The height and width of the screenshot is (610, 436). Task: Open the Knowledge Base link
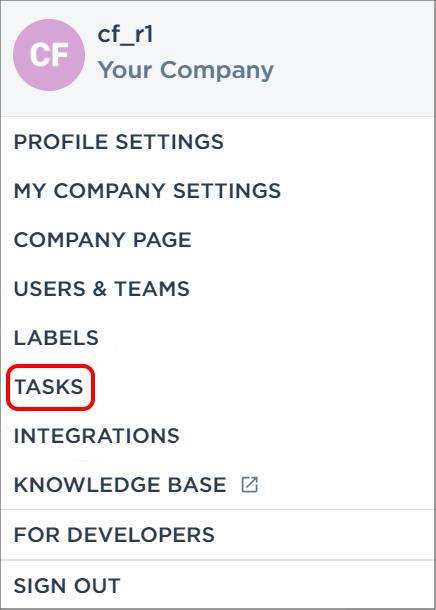120,485
